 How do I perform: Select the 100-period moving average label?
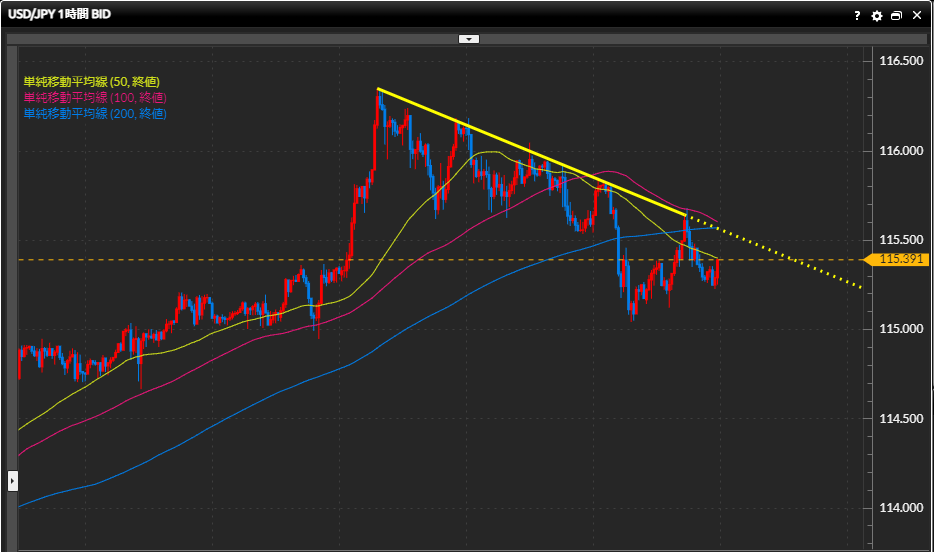(x=94, y=97)
